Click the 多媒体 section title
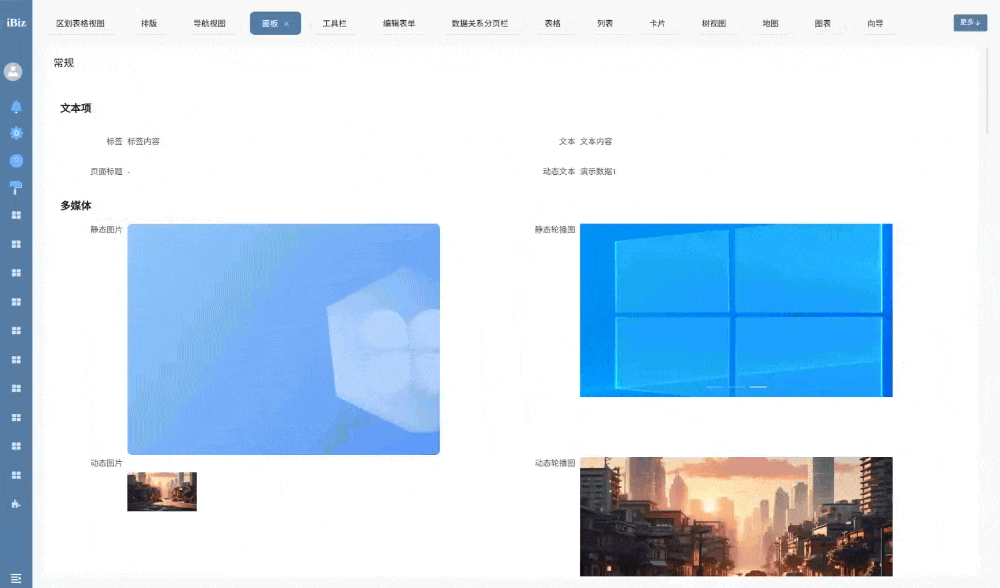The height and width of the screenshot is (588, 1000). 75,205
